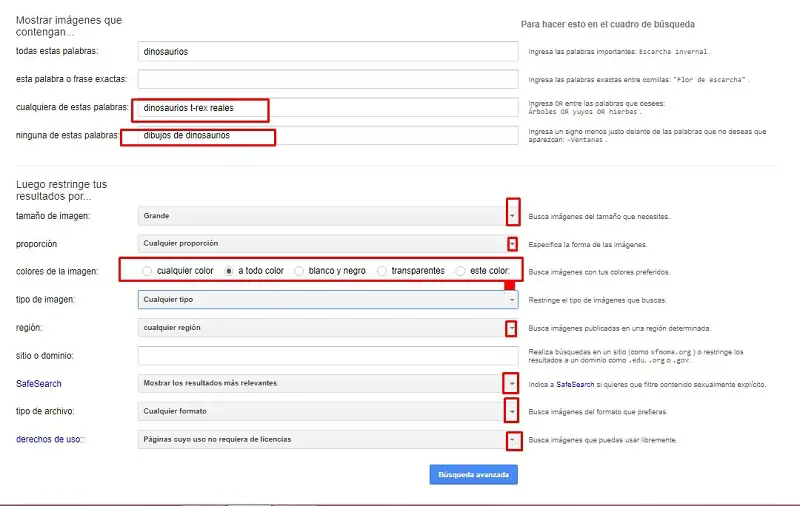Select the 'cualquier color' radio button
800x506 pixels.
(x=148, y=271)
